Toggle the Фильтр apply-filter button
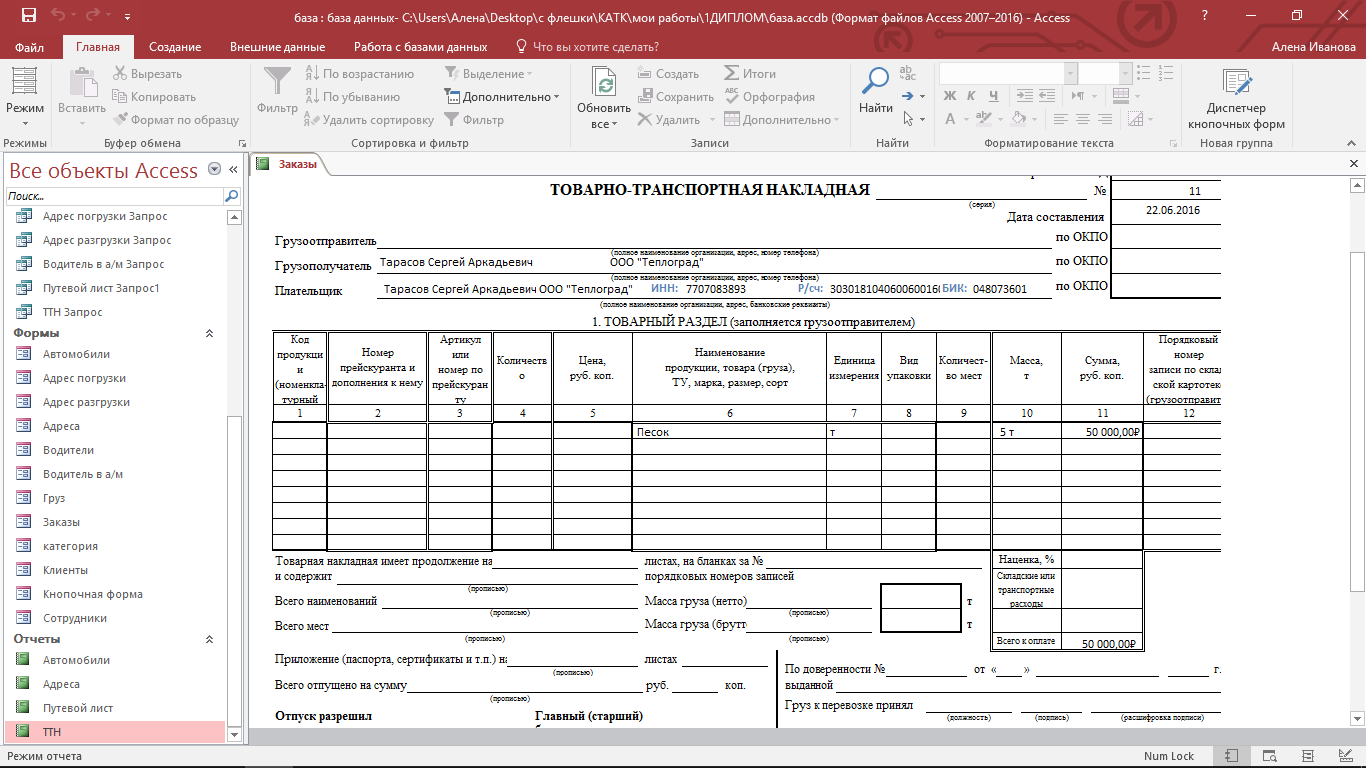This screenshot has width=1366, height=768. [474, 120]
